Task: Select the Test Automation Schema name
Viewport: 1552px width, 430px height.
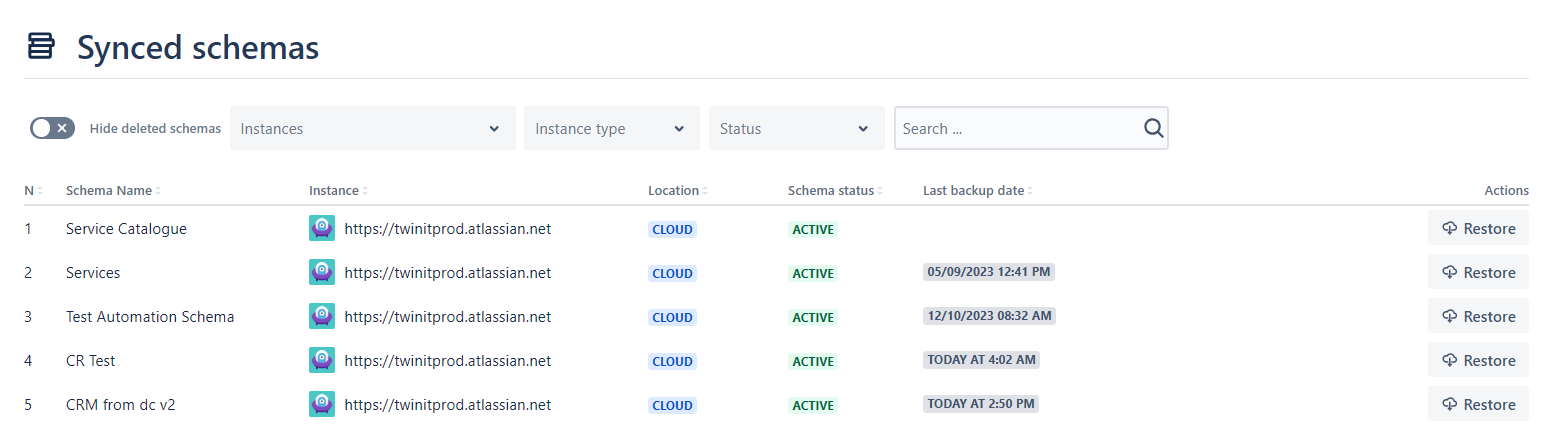Action: [x=150, y=317]
